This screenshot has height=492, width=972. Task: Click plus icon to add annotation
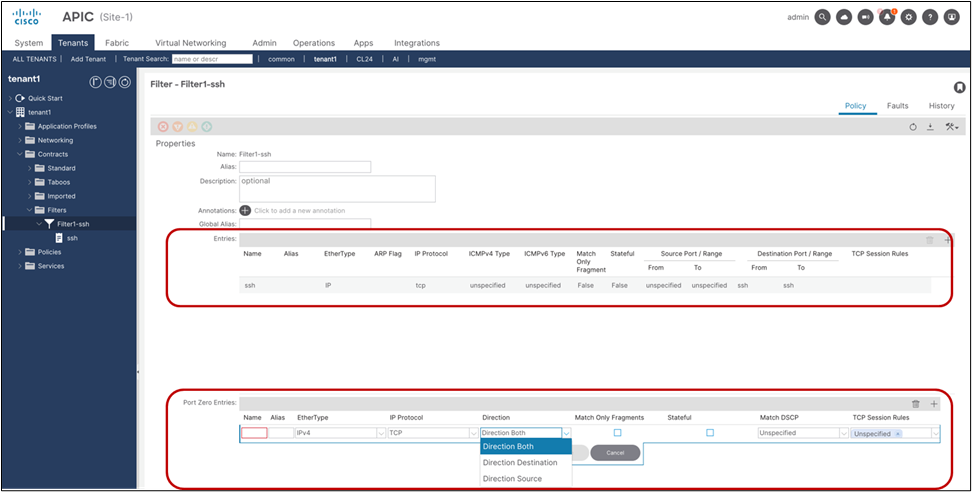point(245,211)
